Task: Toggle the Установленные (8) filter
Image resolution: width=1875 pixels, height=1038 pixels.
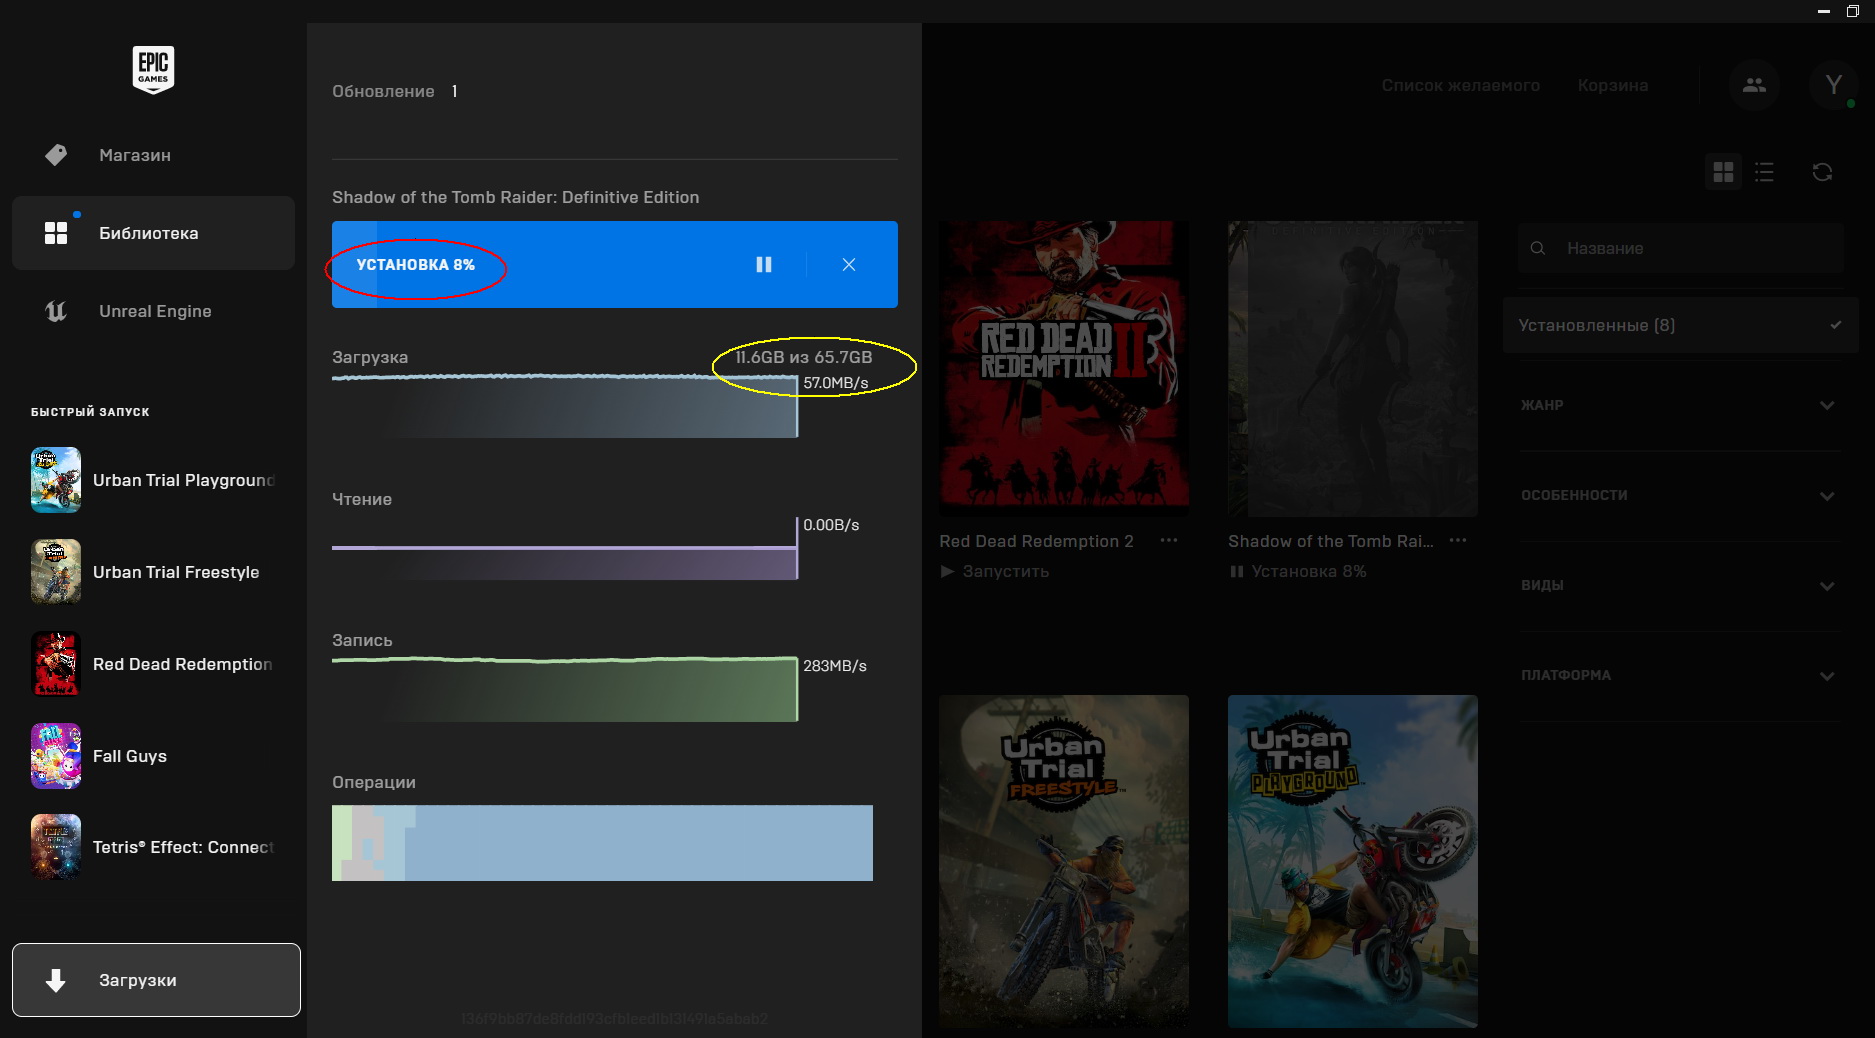Action: [1680, 325]
